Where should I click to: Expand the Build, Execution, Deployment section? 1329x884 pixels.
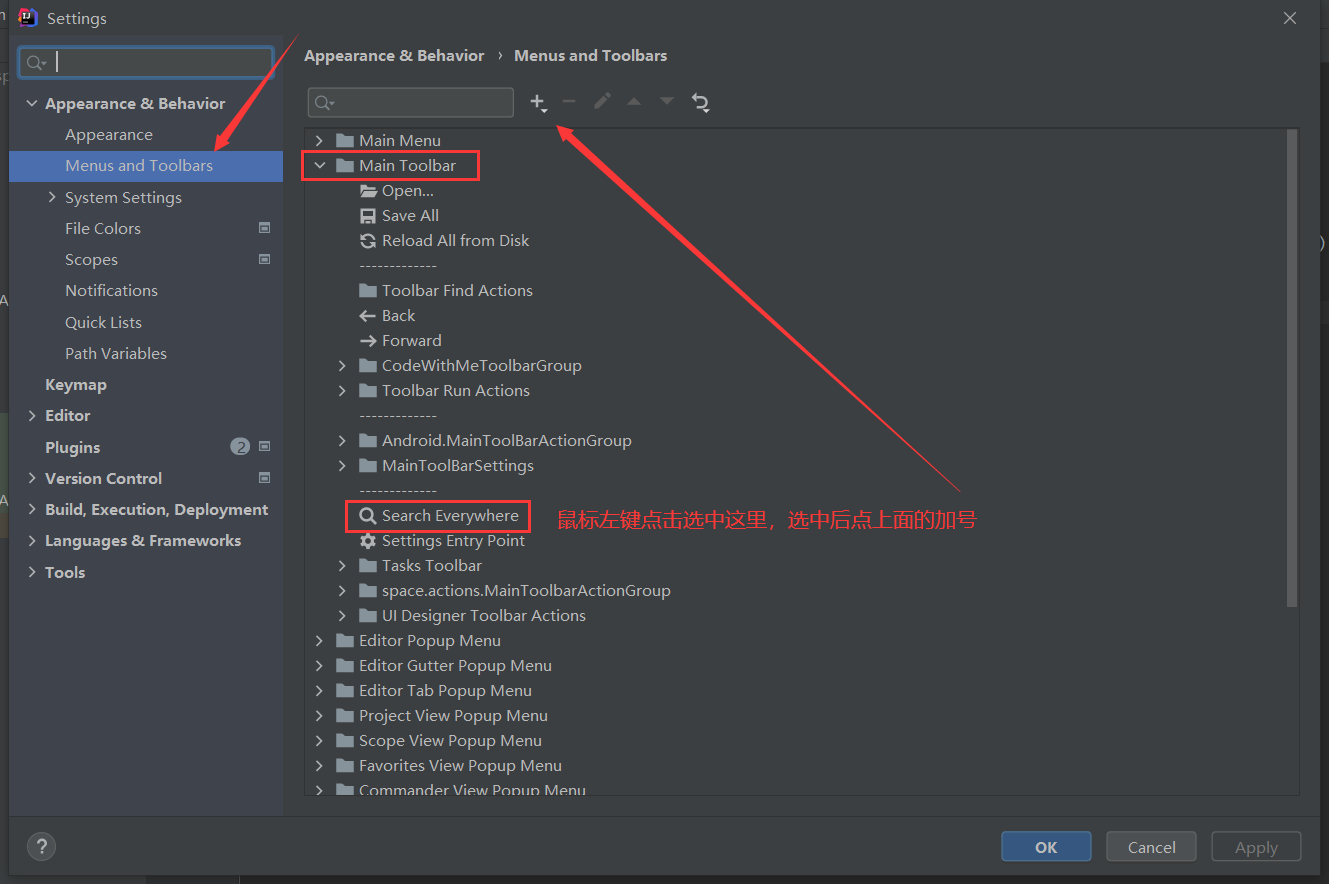(32, 509)
